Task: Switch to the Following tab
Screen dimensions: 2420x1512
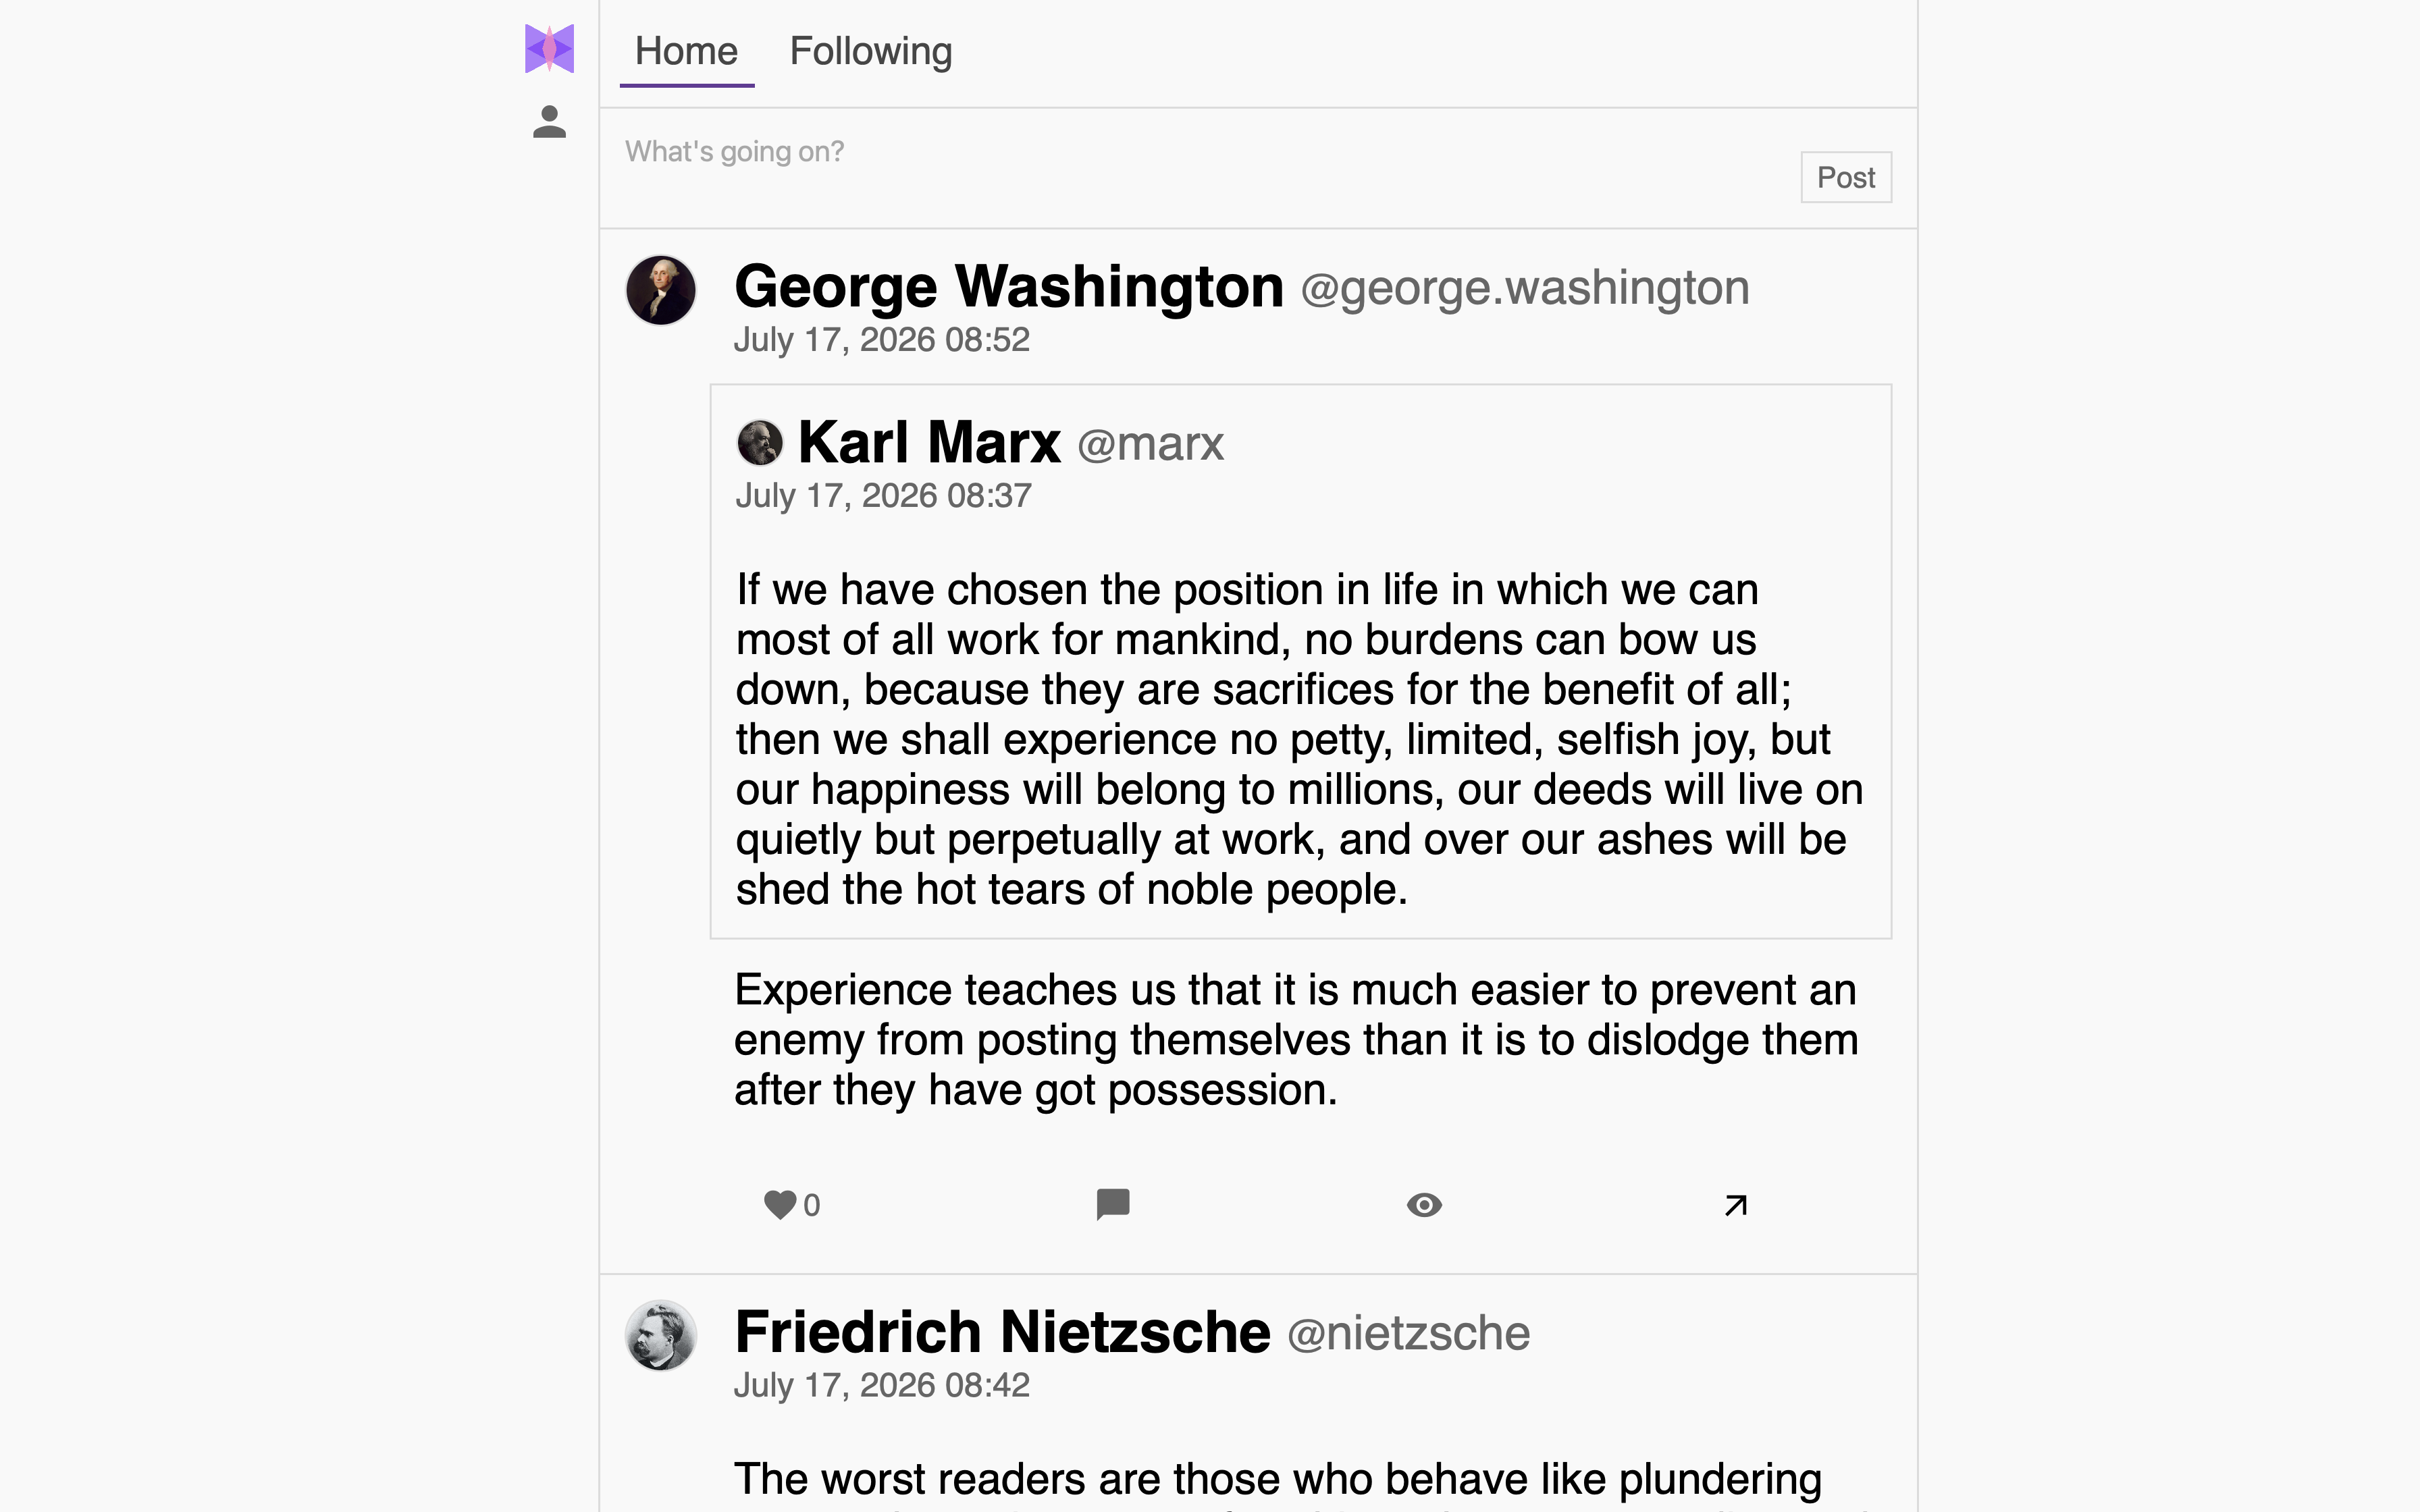Action: tap(870, 51)
